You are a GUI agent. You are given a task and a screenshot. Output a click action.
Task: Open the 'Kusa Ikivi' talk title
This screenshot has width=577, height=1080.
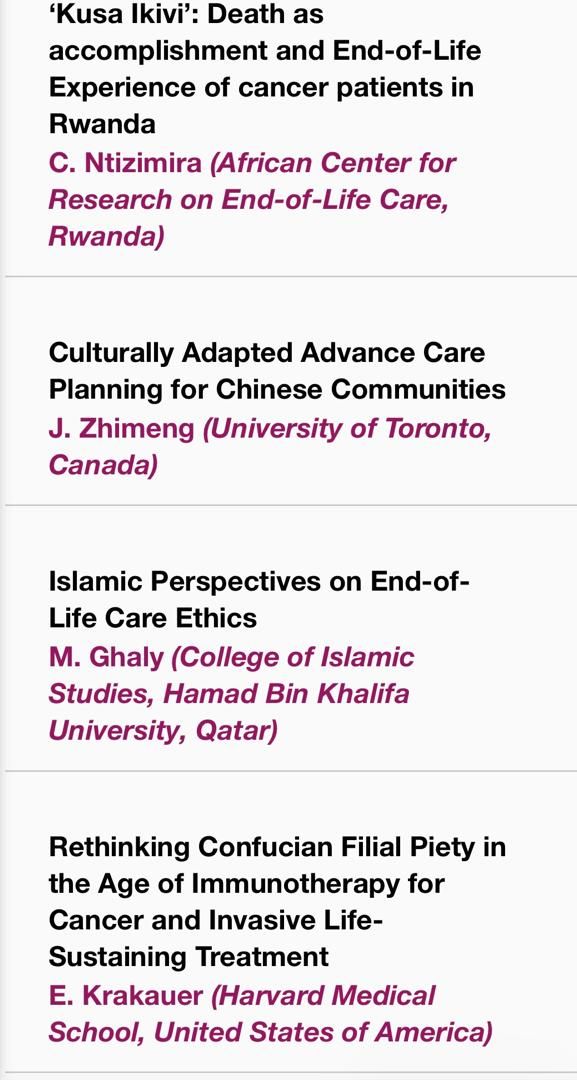[x=264, y=69]
